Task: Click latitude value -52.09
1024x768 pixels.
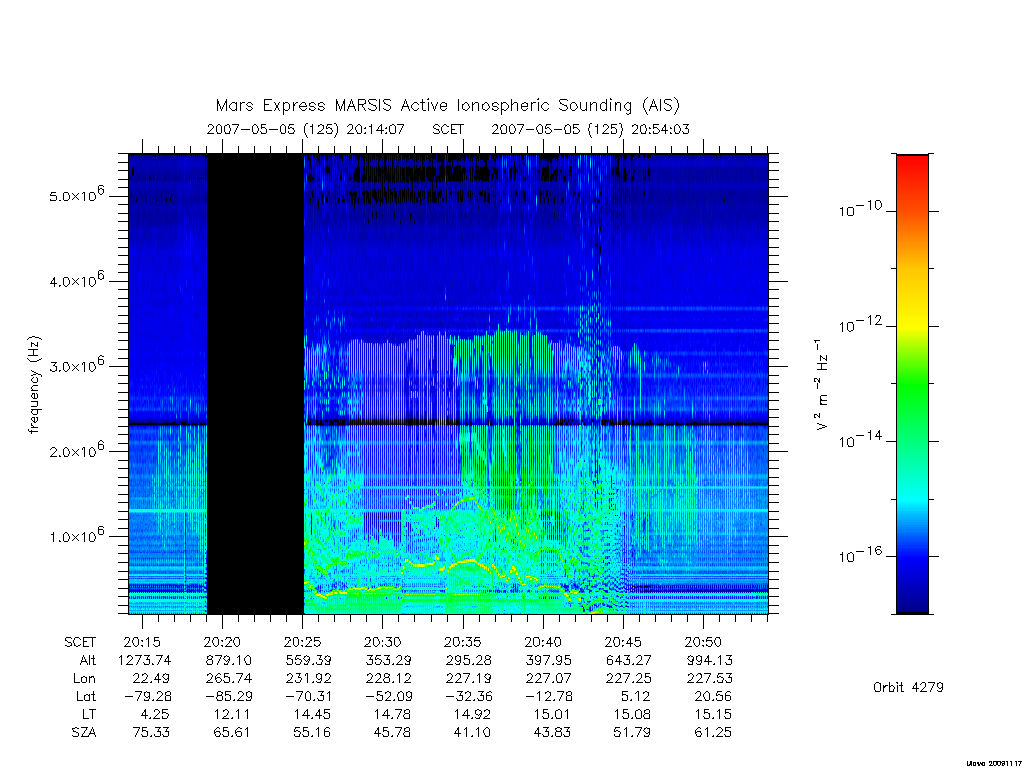Action: [388, 696]
